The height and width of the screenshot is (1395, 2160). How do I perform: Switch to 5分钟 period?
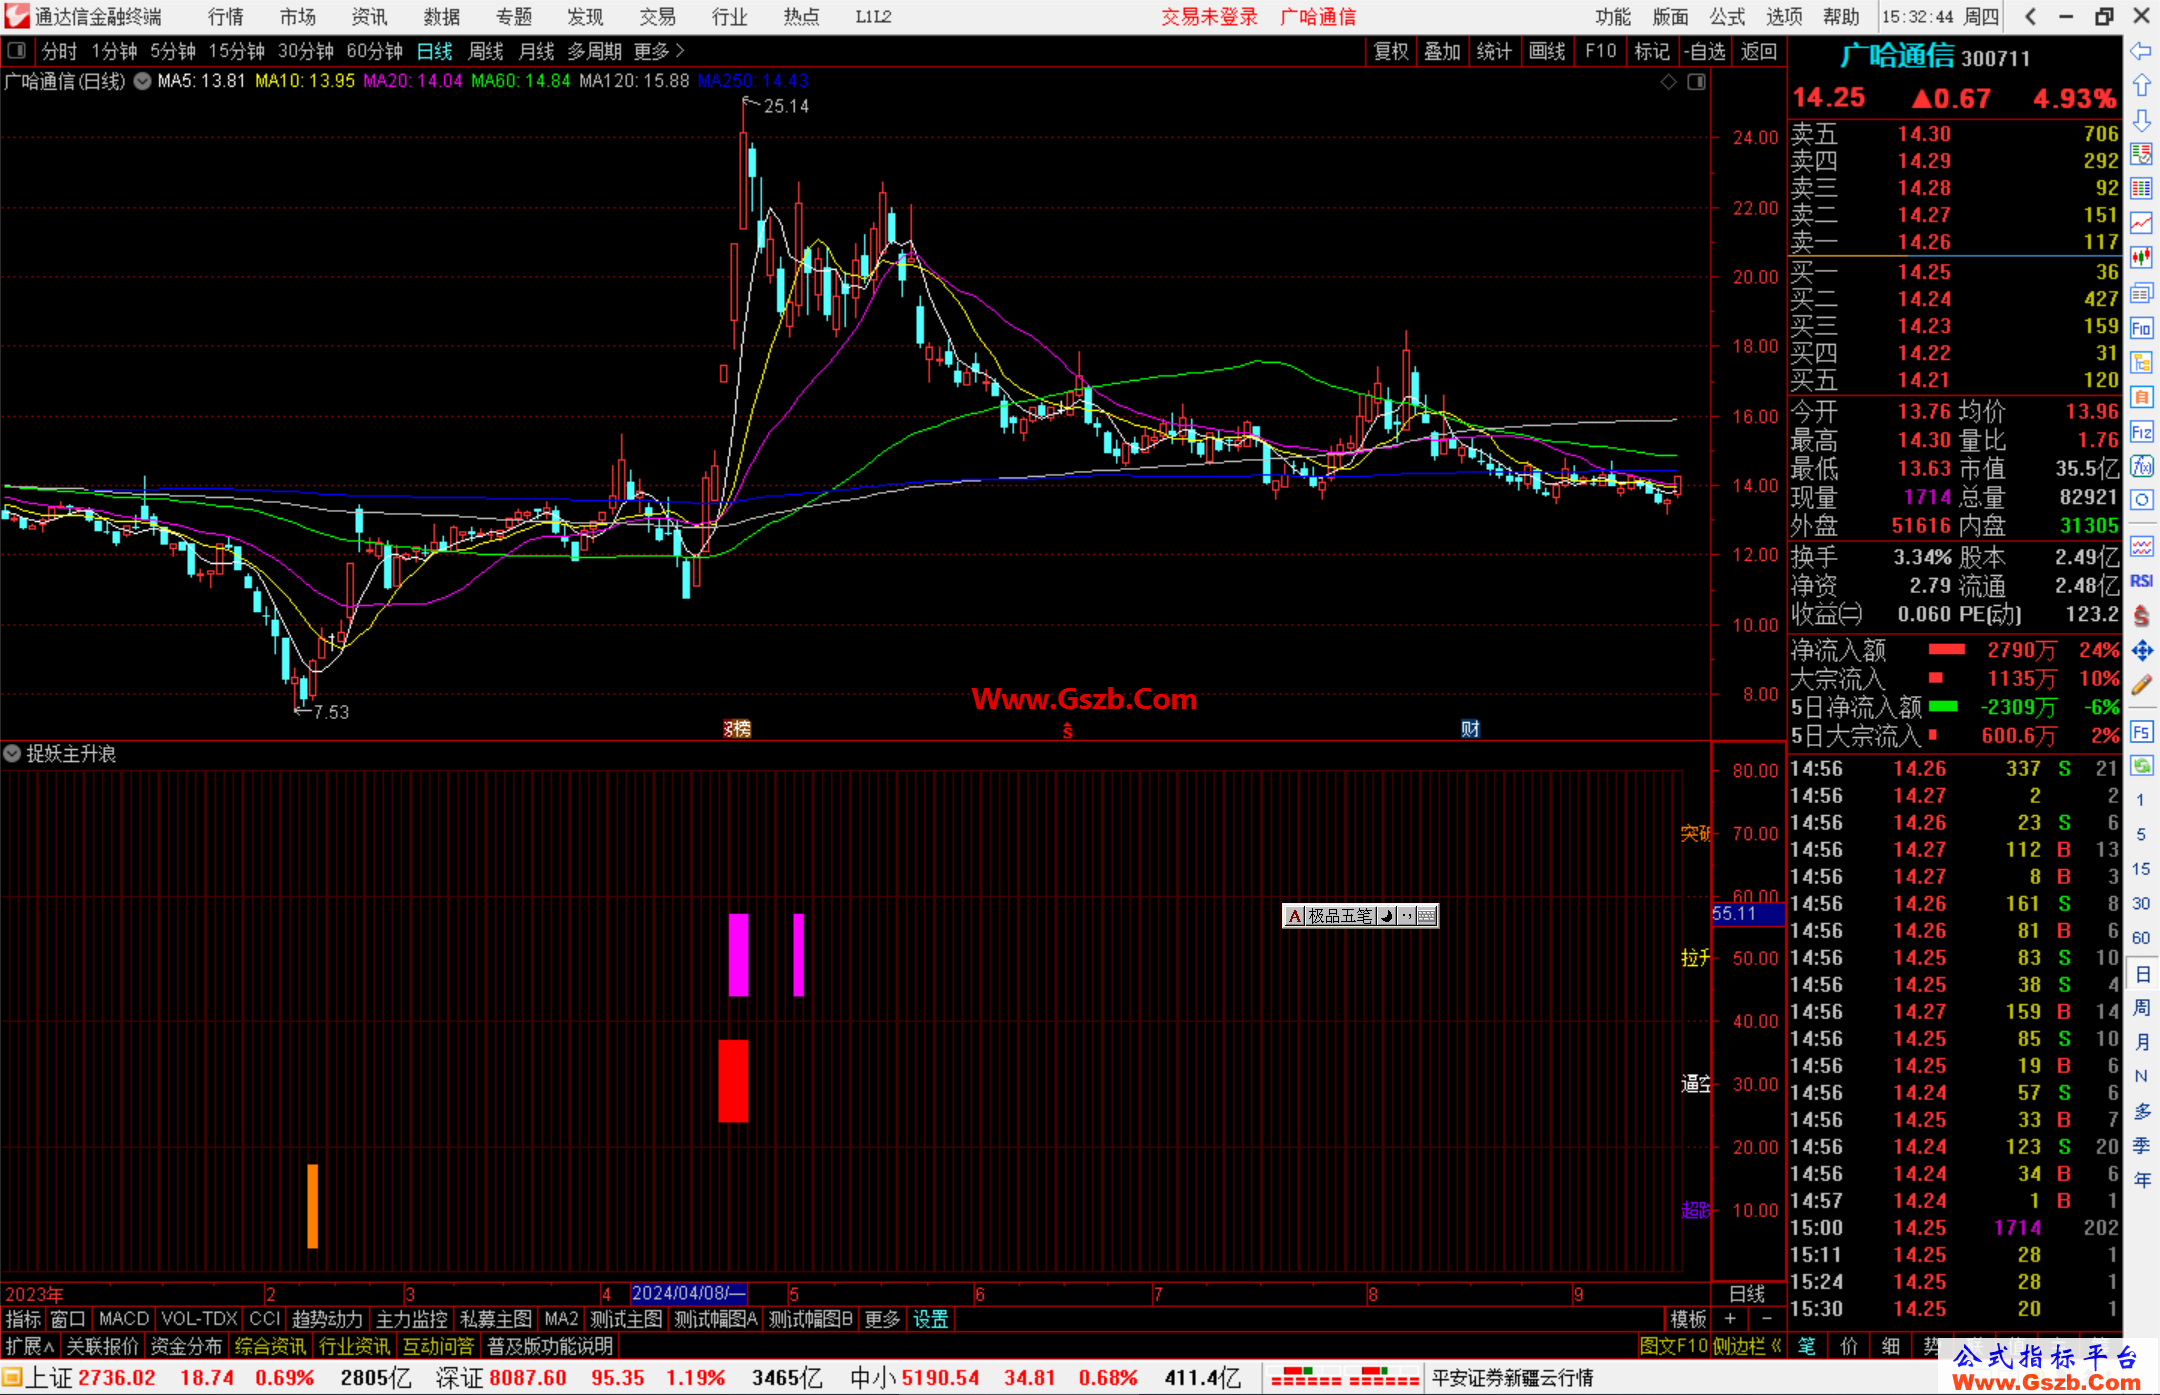click(173, 51)
